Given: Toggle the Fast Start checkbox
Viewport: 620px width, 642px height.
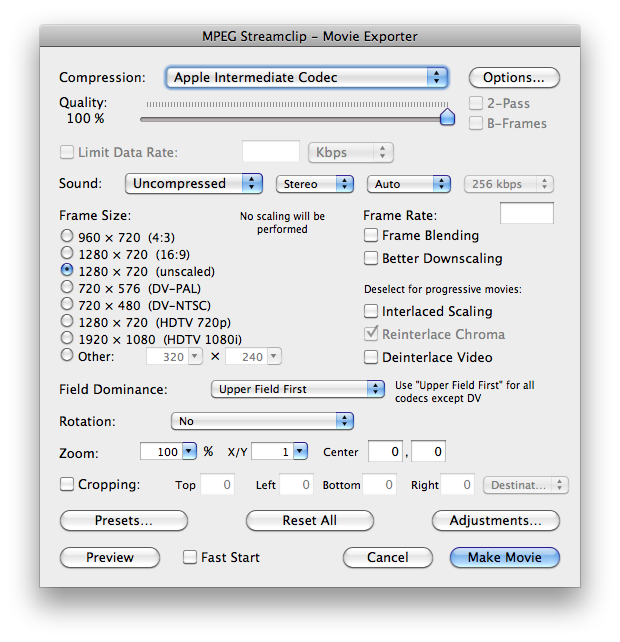Looking at the screenshot, I should (190, 557).
